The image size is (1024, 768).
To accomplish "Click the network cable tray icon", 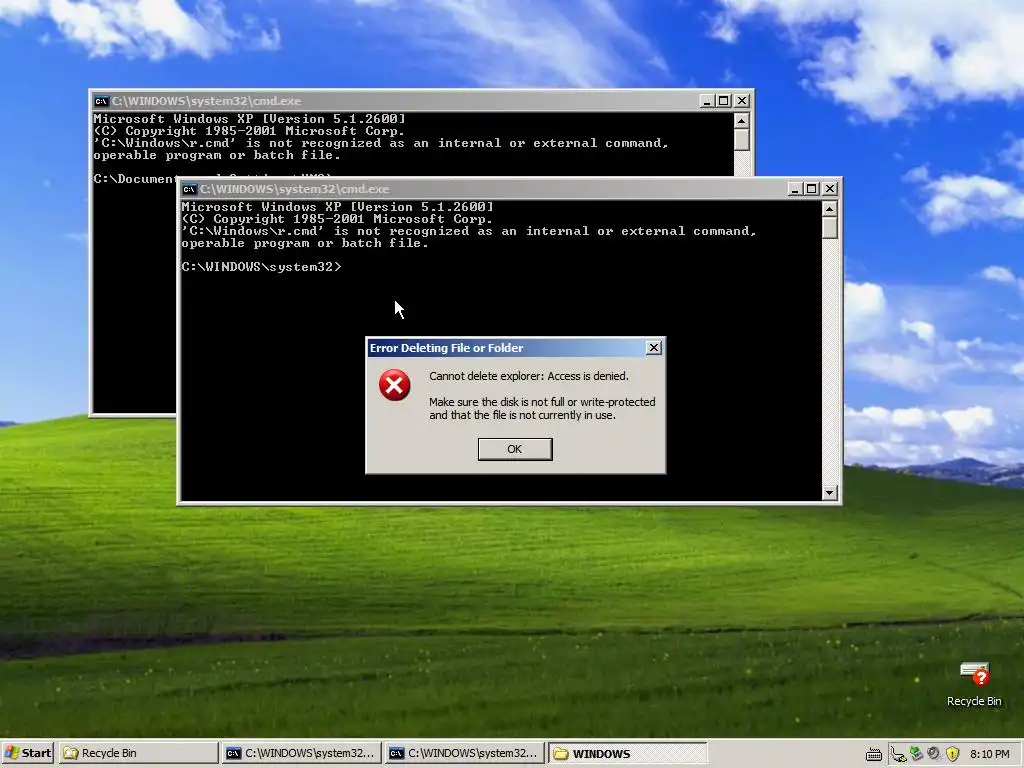I will click(898, 754).
